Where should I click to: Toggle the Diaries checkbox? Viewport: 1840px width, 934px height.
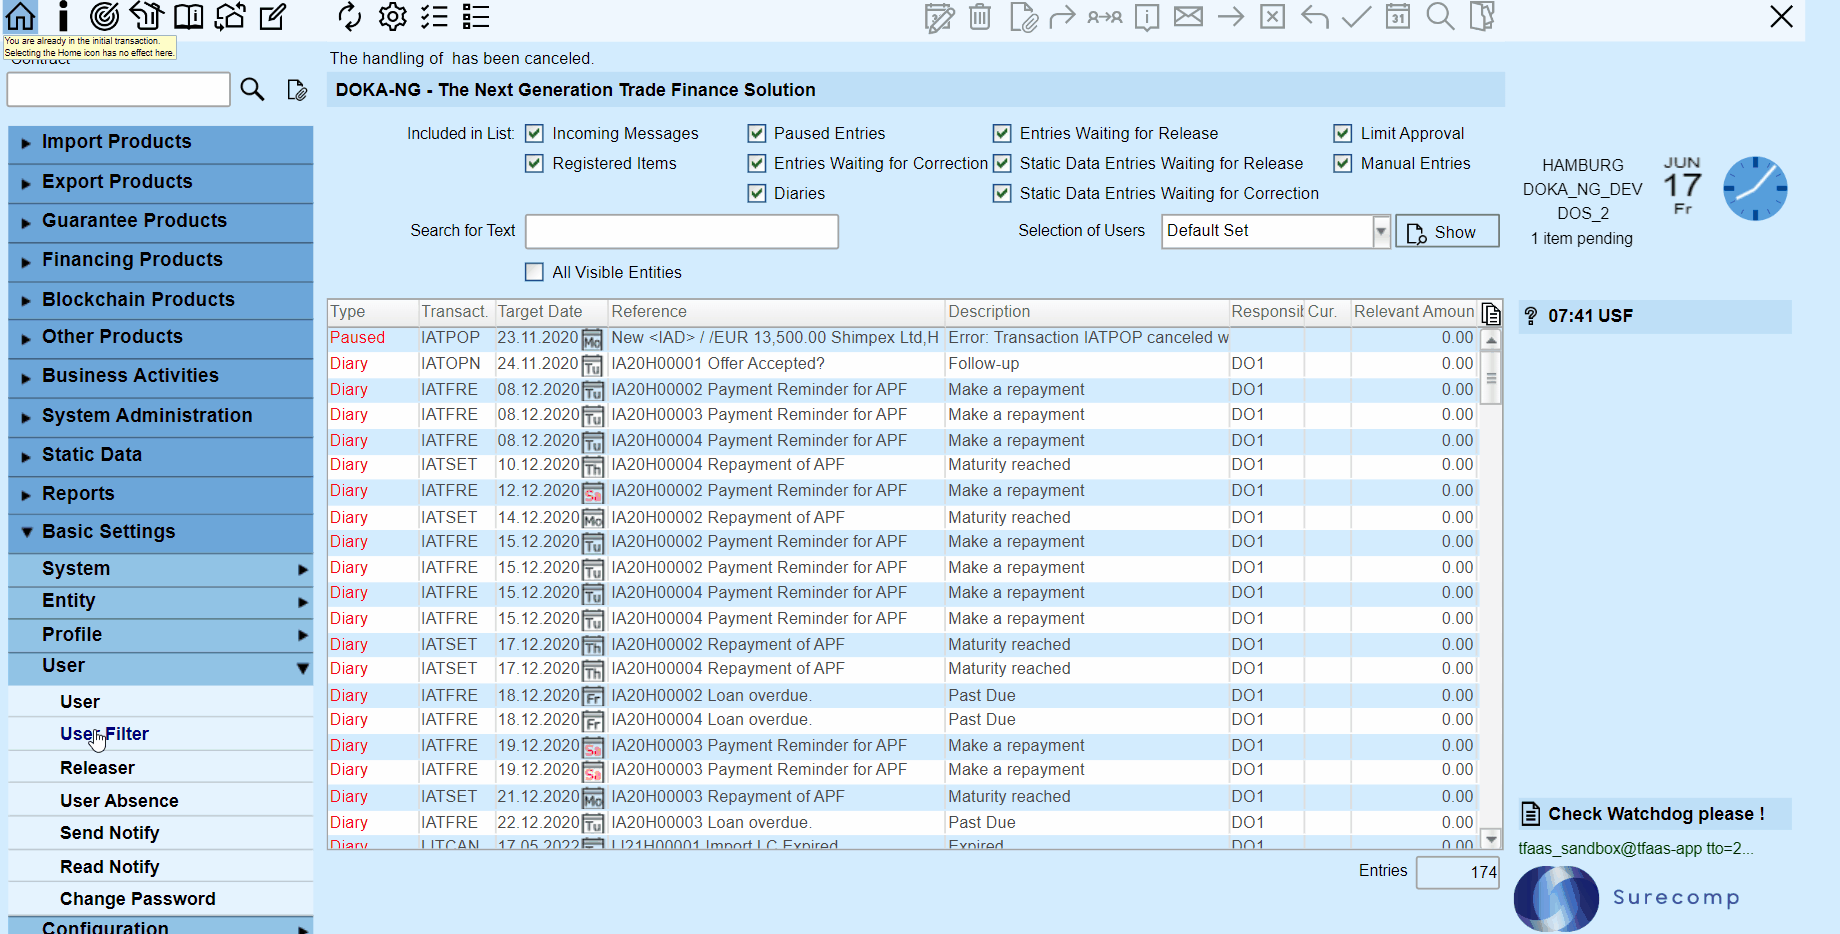(757, 193)
